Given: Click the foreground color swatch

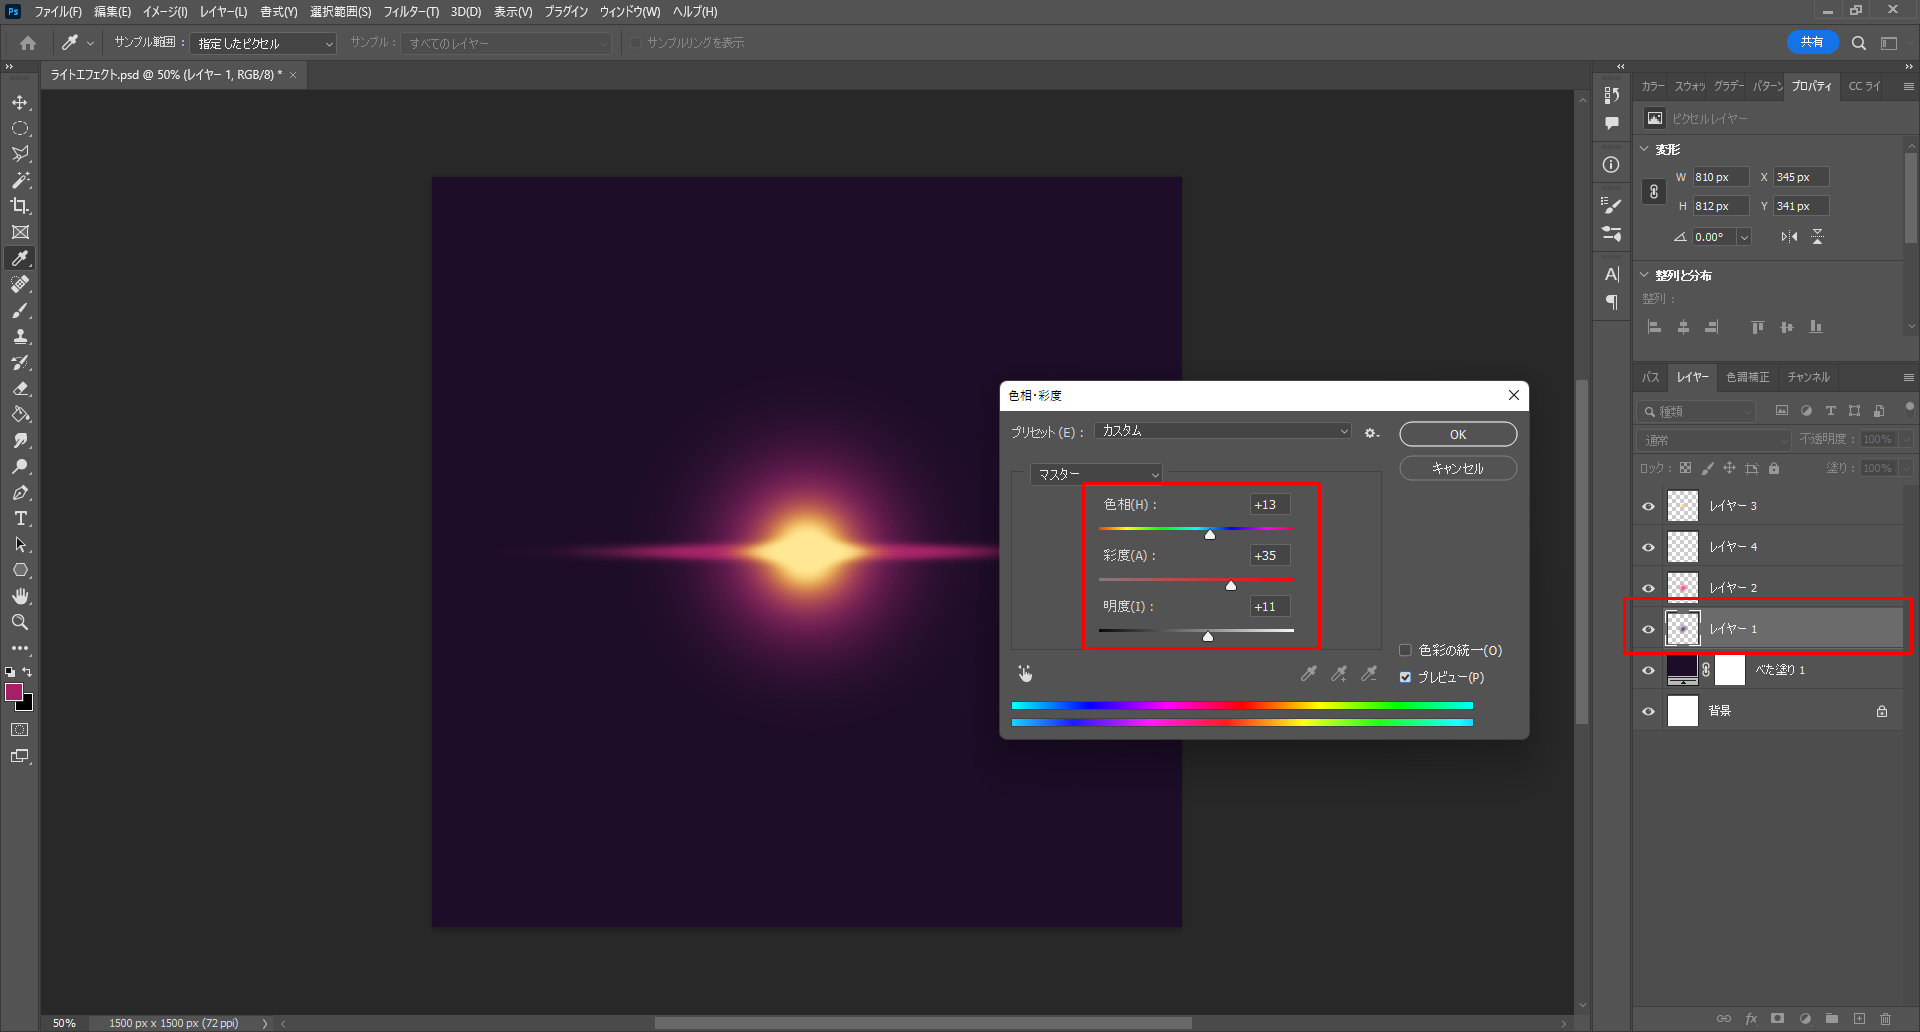Looking at the screenshot, I should coord(14,692).
